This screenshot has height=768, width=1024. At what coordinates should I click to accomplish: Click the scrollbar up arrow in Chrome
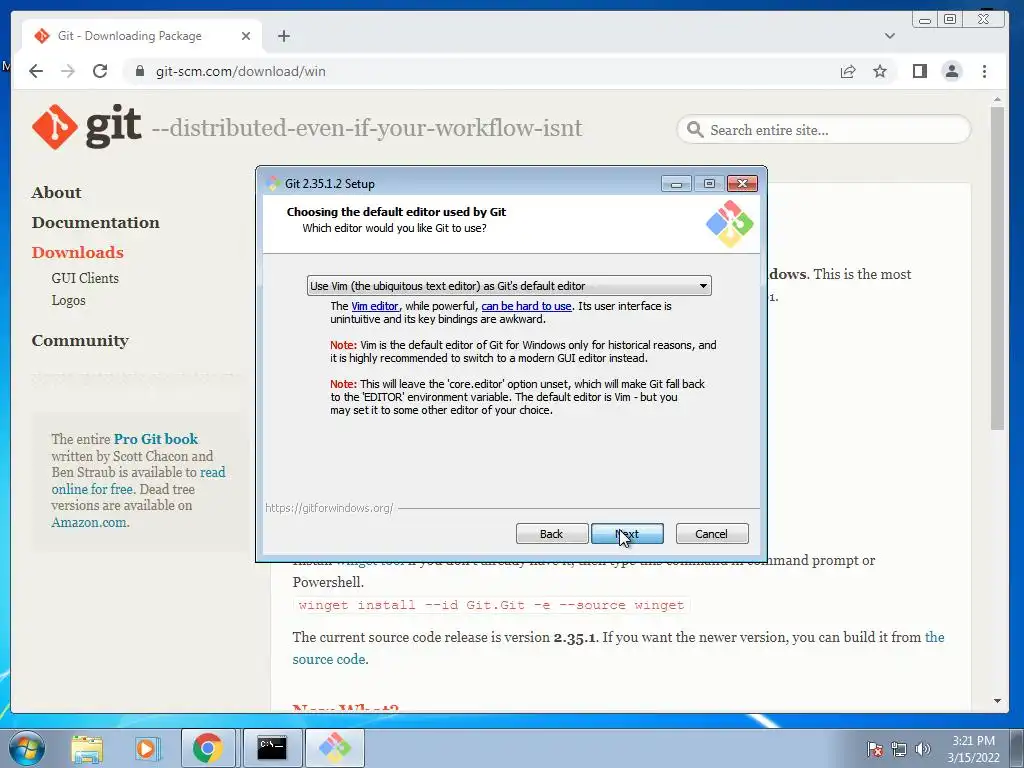pos(997,99)
